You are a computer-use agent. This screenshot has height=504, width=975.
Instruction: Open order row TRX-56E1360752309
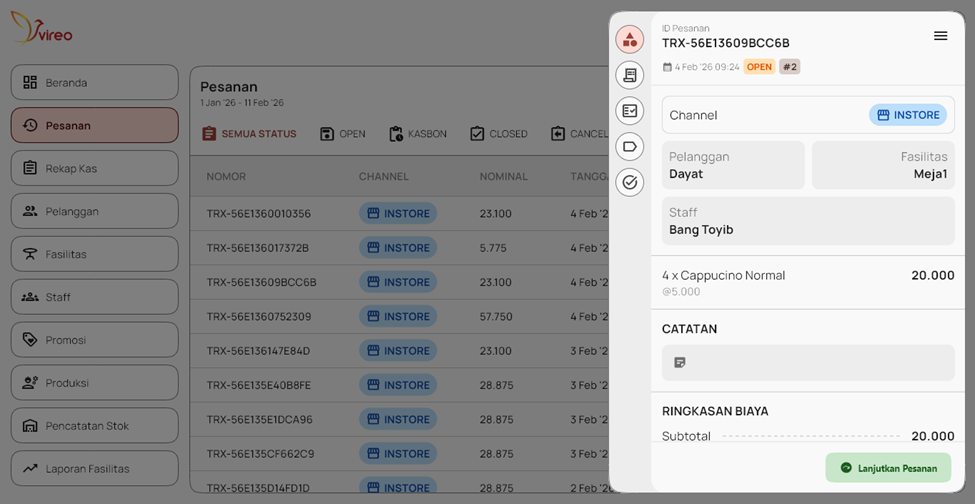coord(260,317)
